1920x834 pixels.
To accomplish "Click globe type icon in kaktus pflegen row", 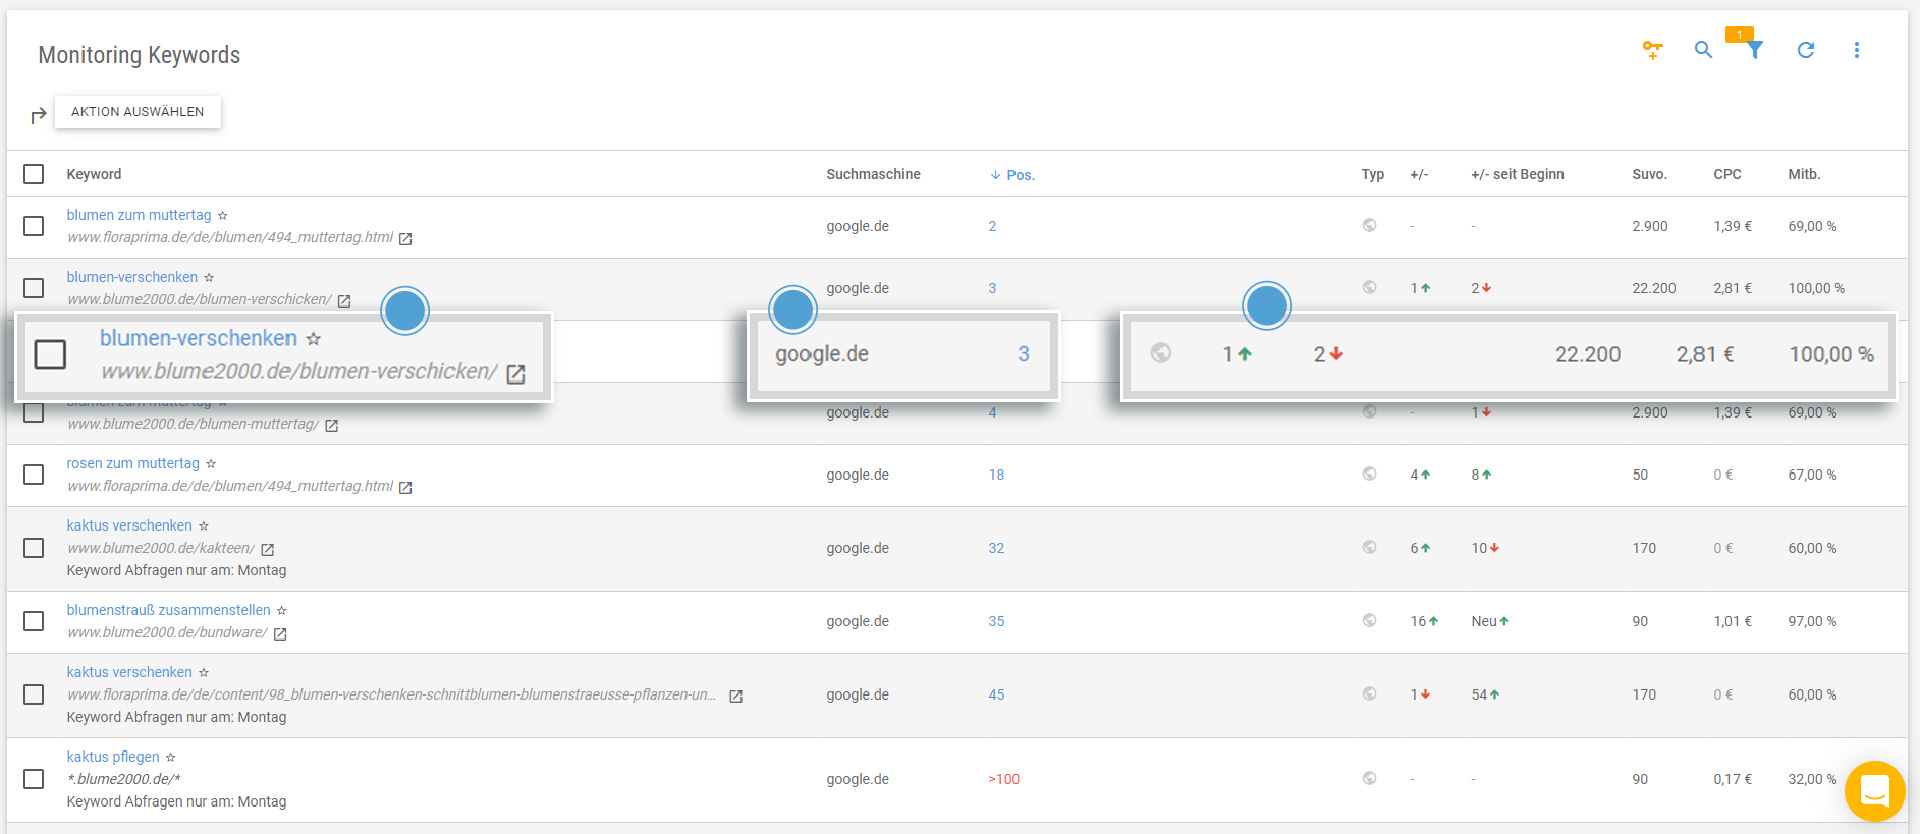I will (x=1370, y=778).
